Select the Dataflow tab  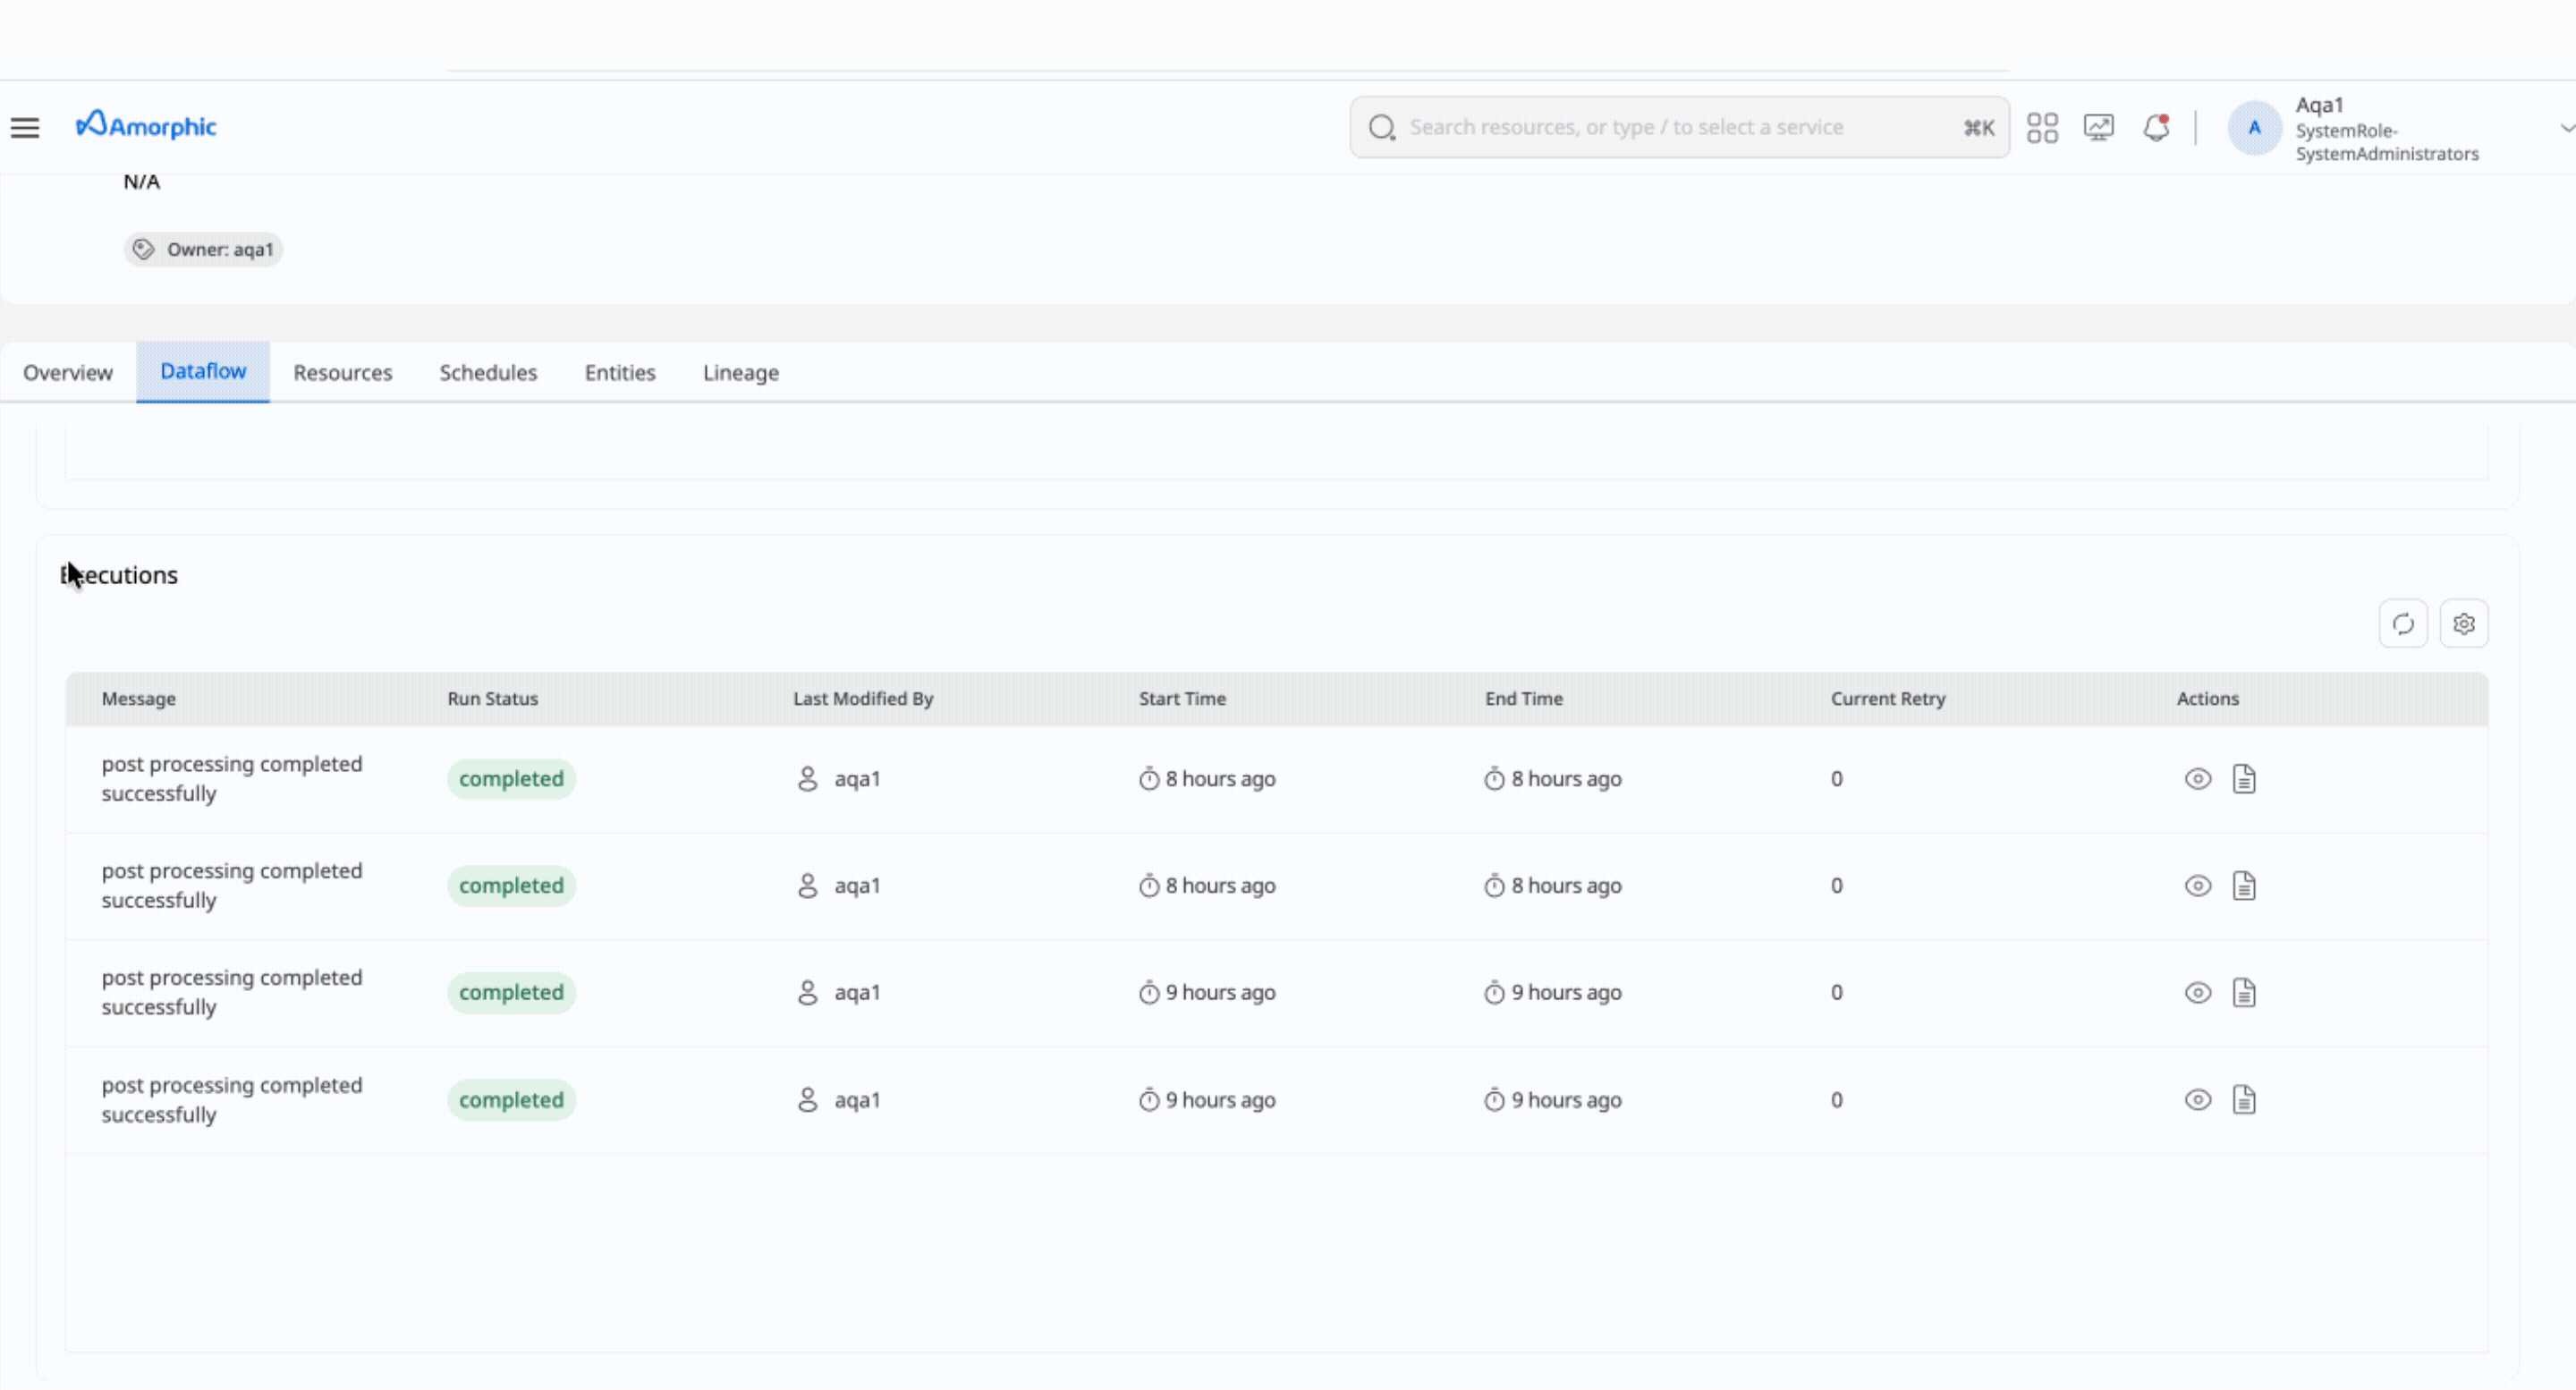point(203,371)
